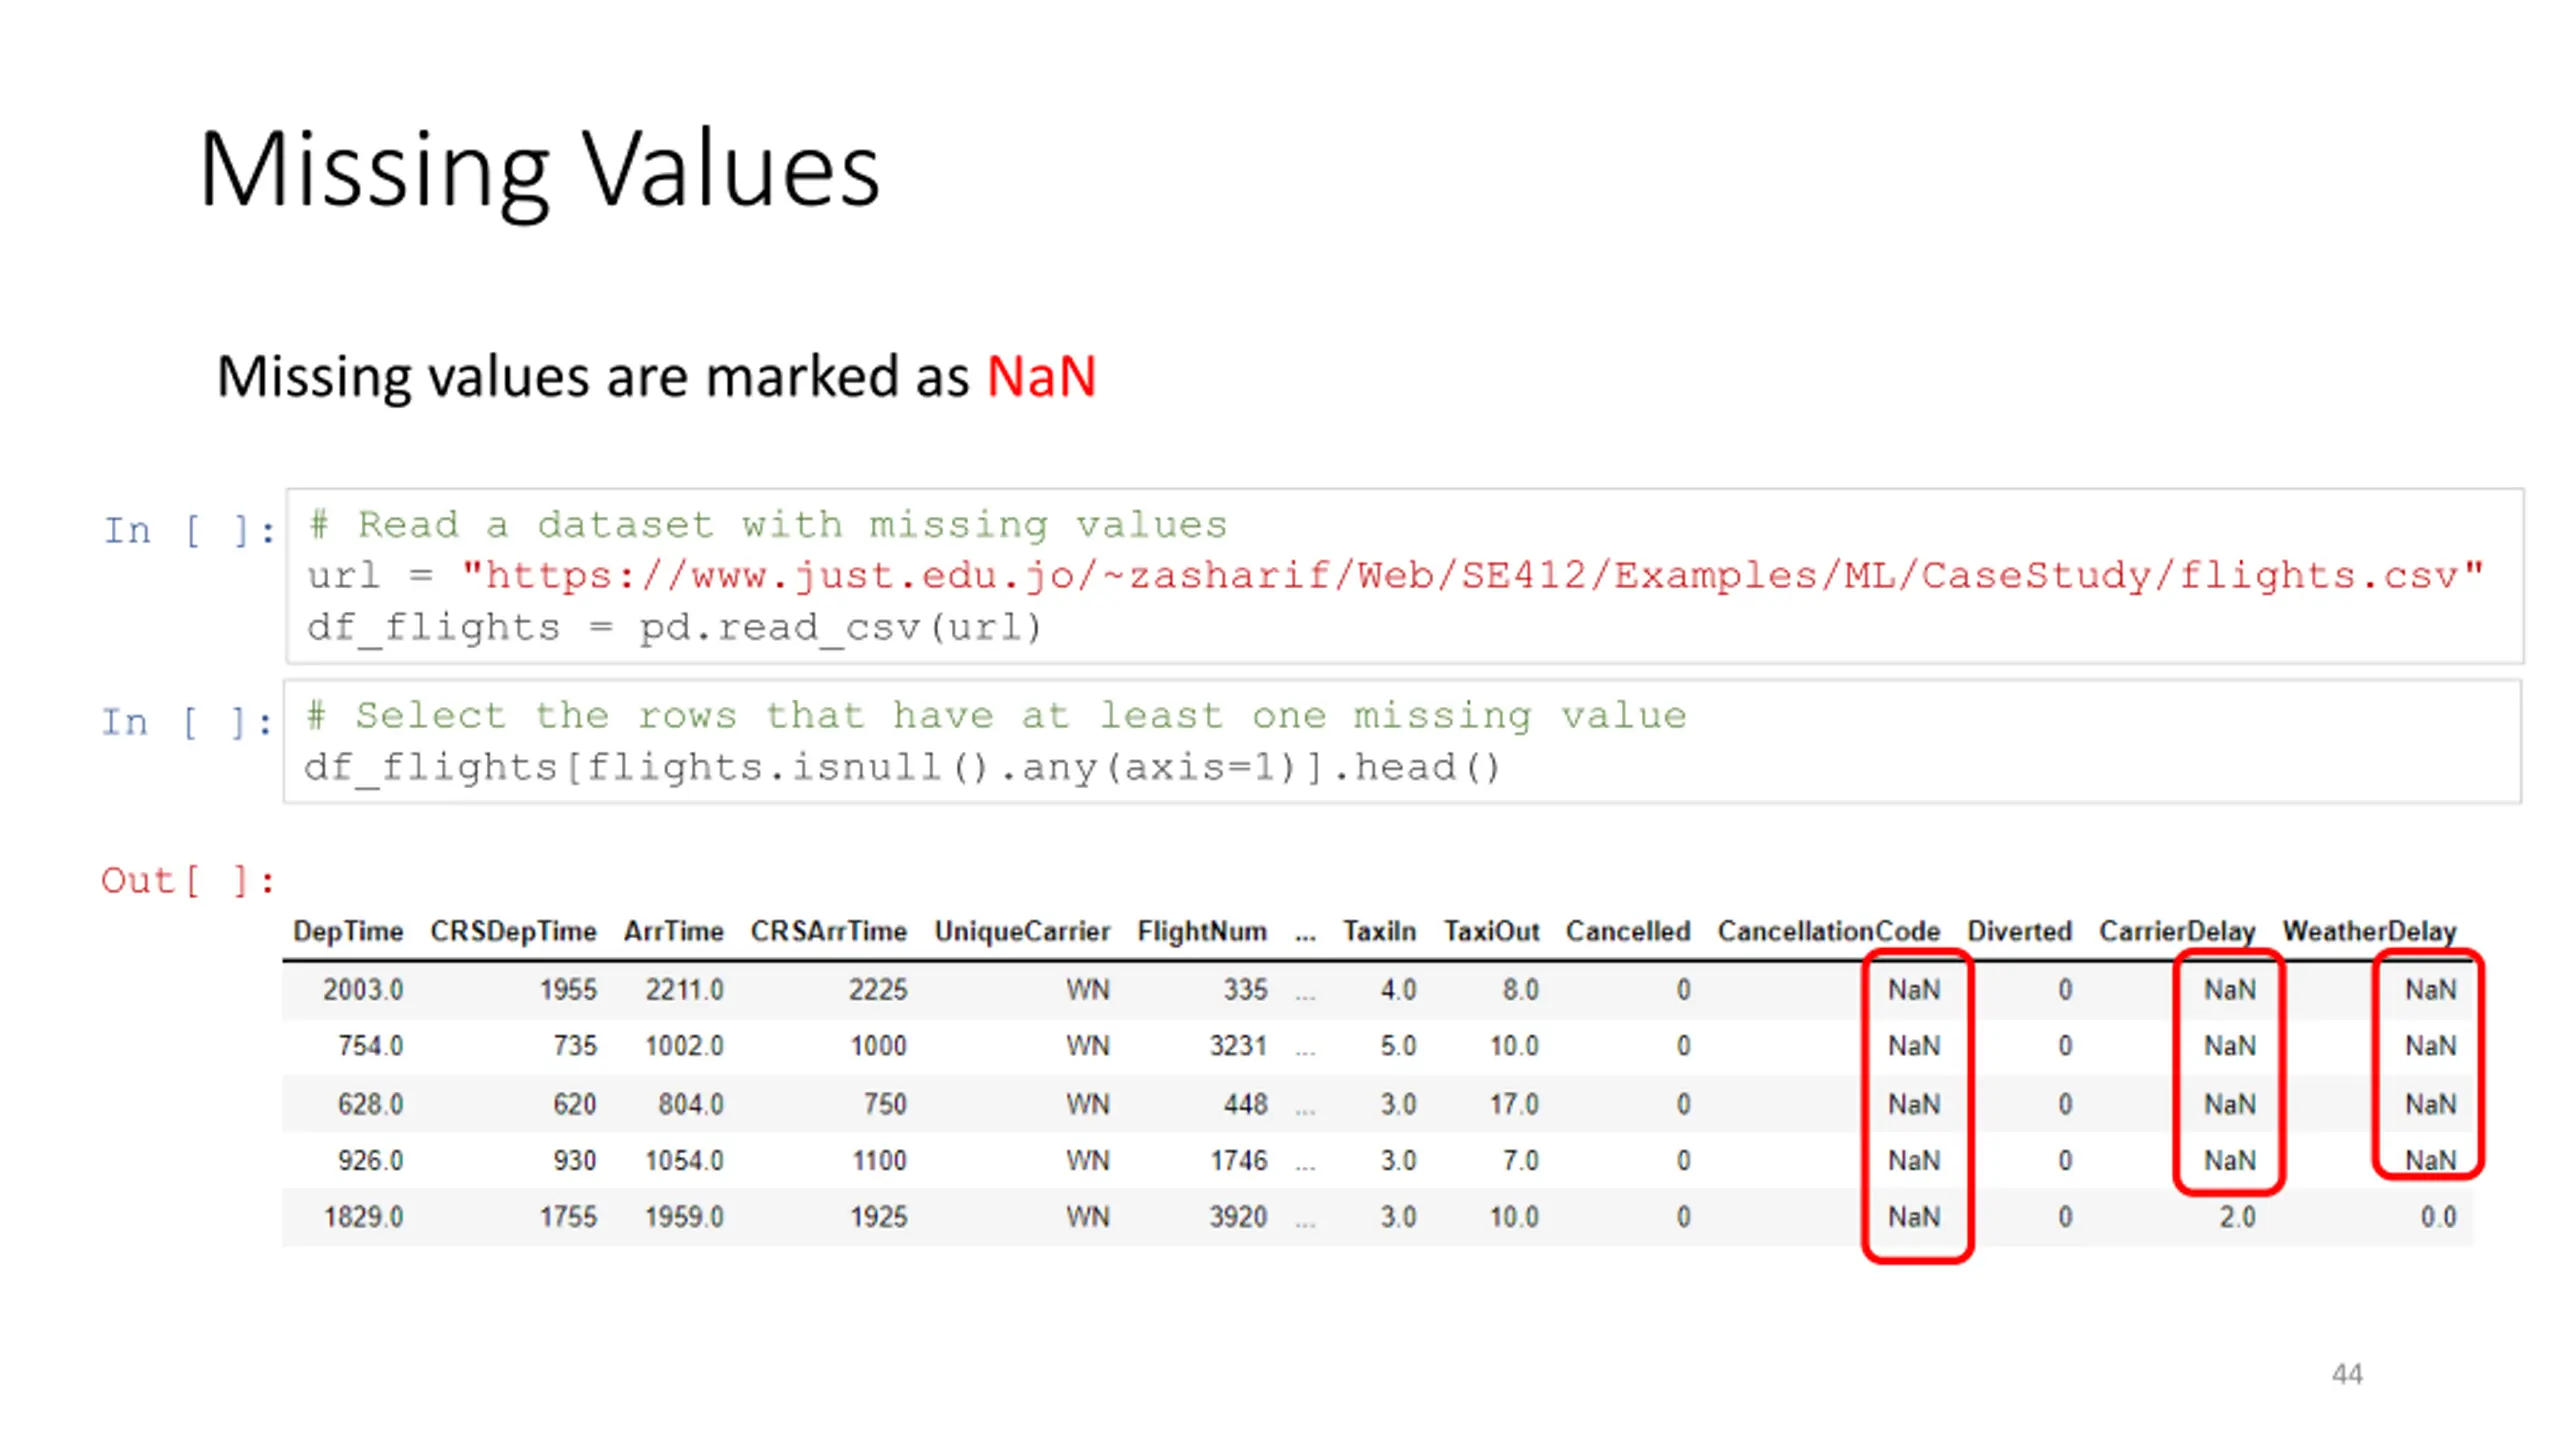Click the ArrTime value 1002.0
Viewport: 2560px width, 1440px height.
tap(684, 1045)
